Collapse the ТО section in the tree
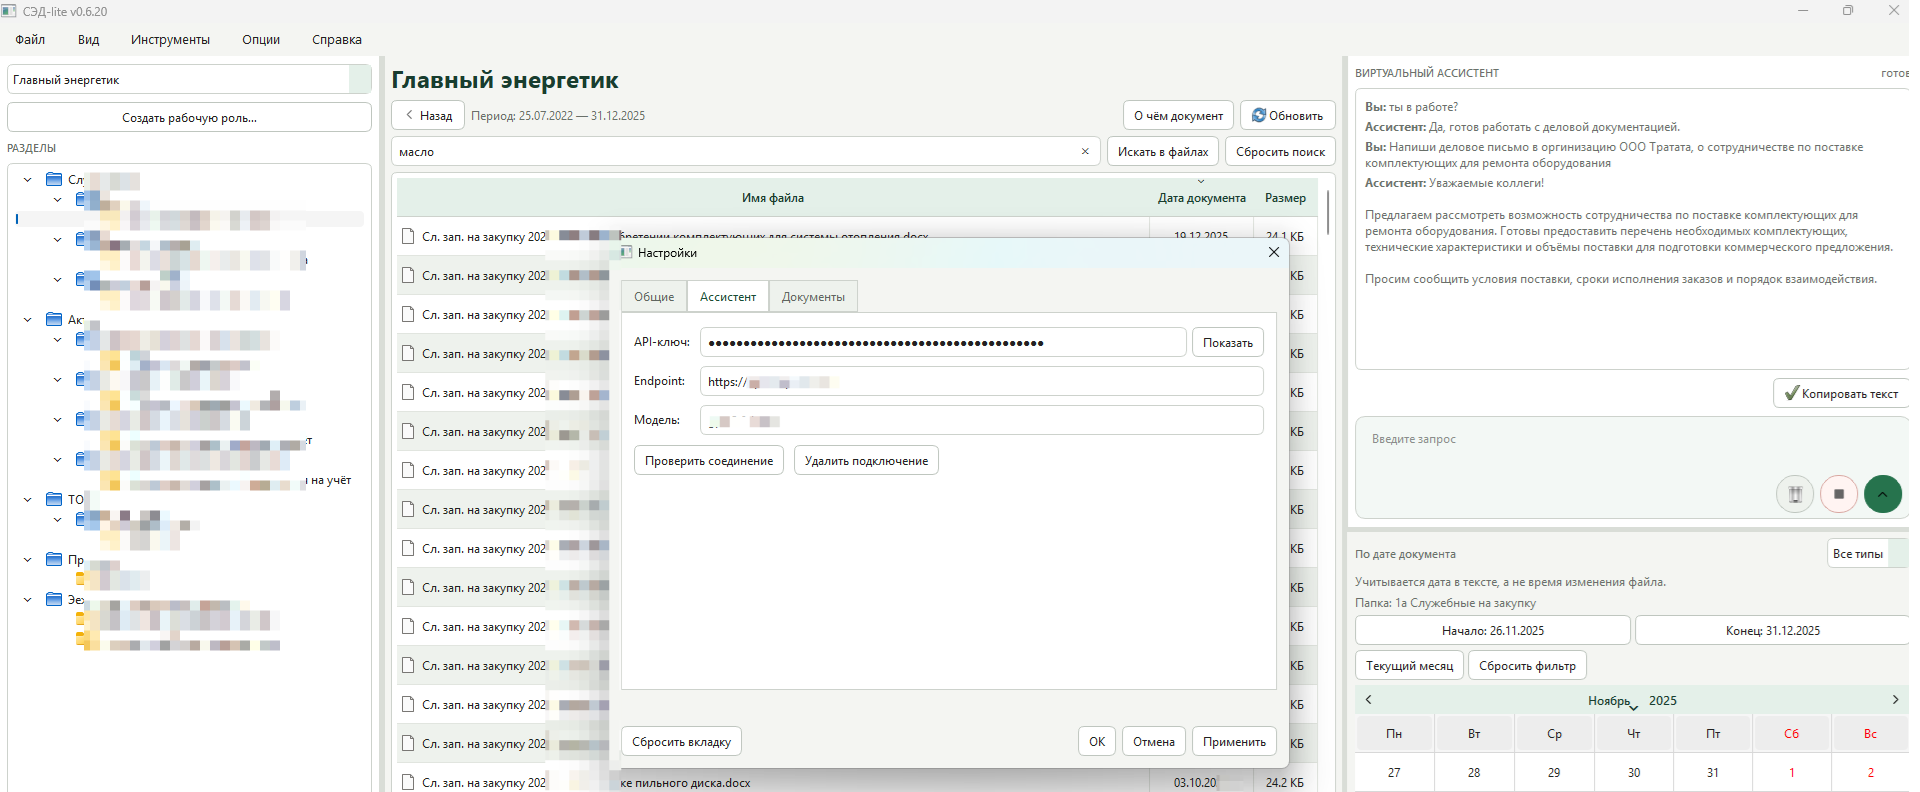 (x=28, y=499)
